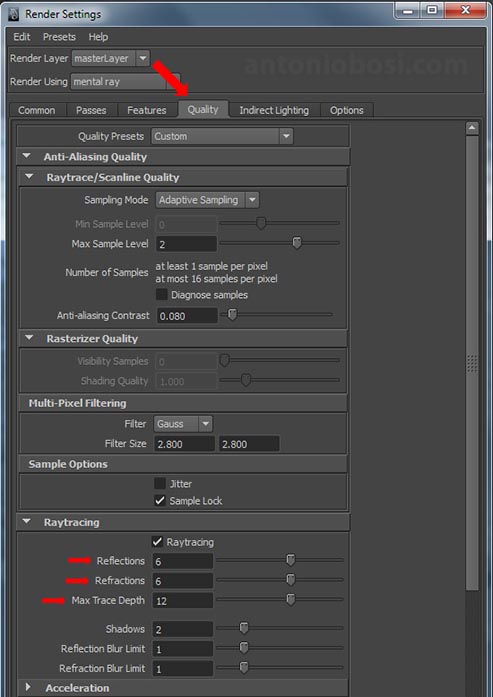Viewport: 493px width, 697px height.
Task: Collapse the Anti-Aliasing Quality section
Action: pyautogui.click(x=27, y=156)
